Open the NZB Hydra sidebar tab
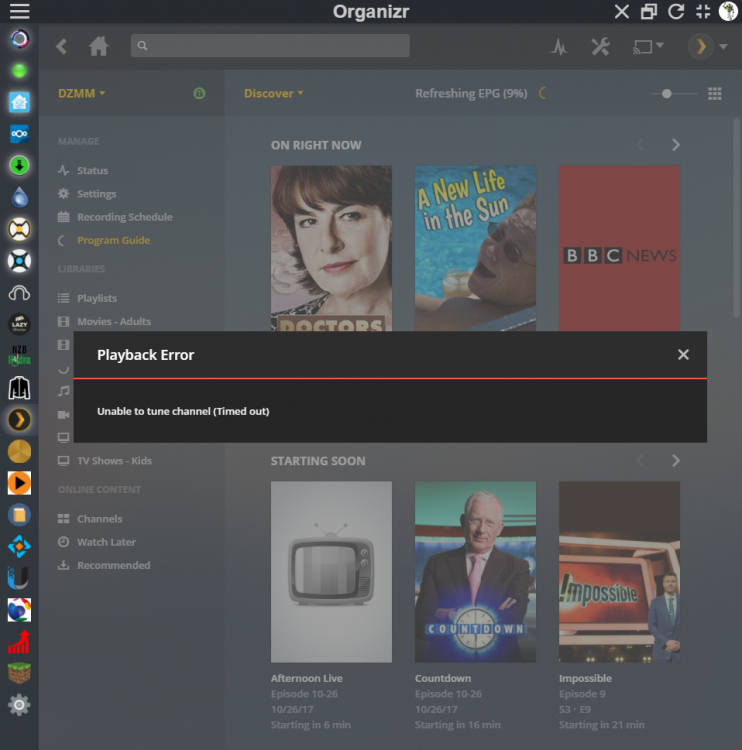742x750 pixels. (19, 356)
